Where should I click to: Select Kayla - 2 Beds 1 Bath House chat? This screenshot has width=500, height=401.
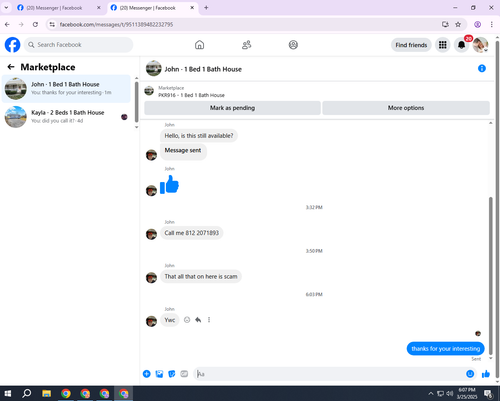pos(66,117)
